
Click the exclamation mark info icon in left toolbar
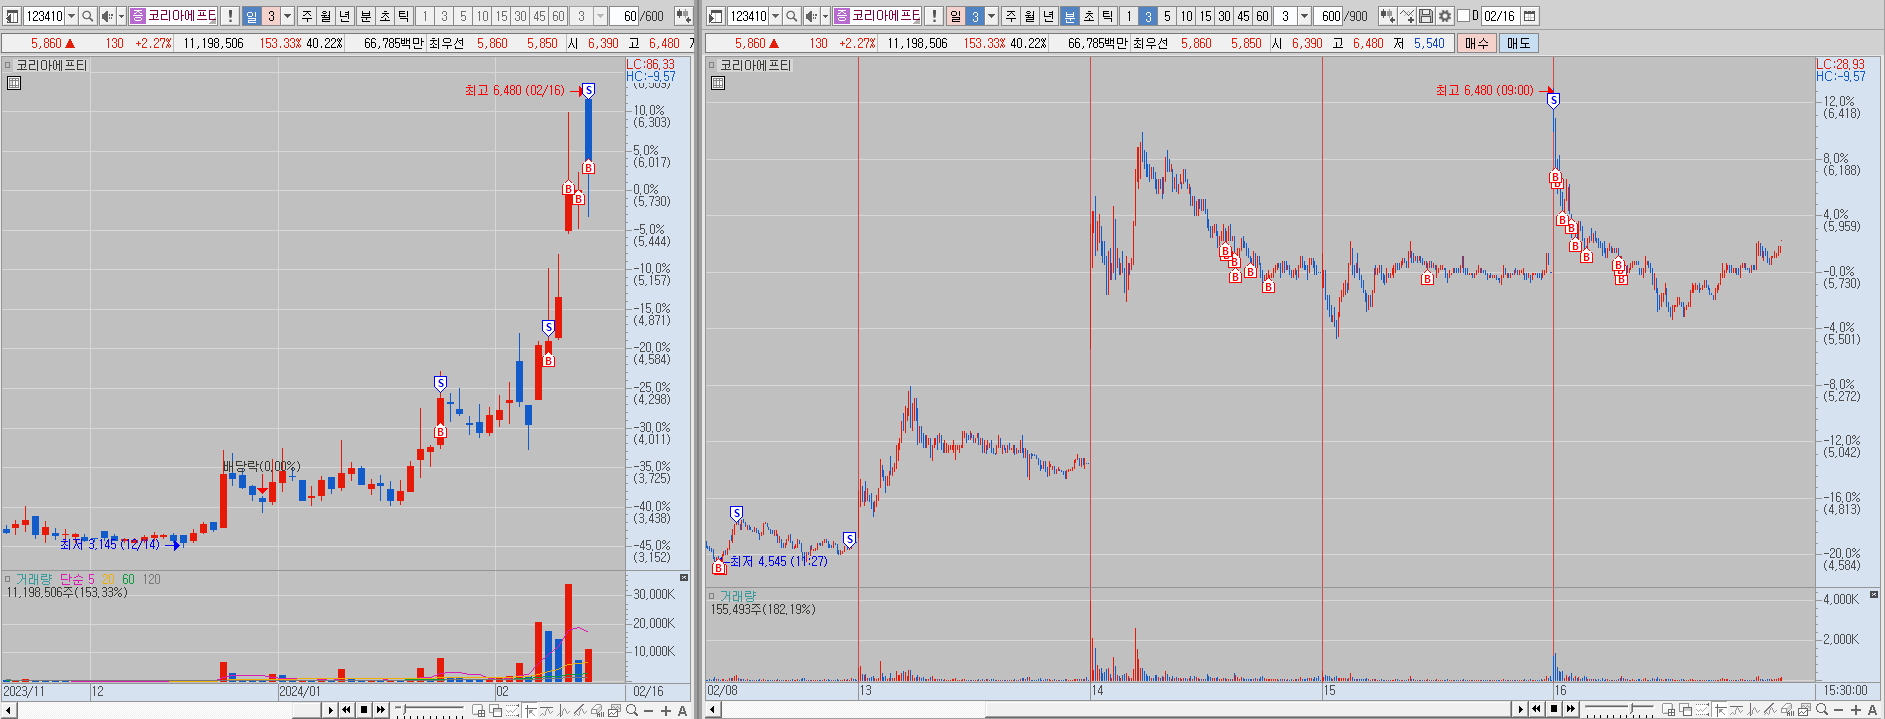click(230, 16)
